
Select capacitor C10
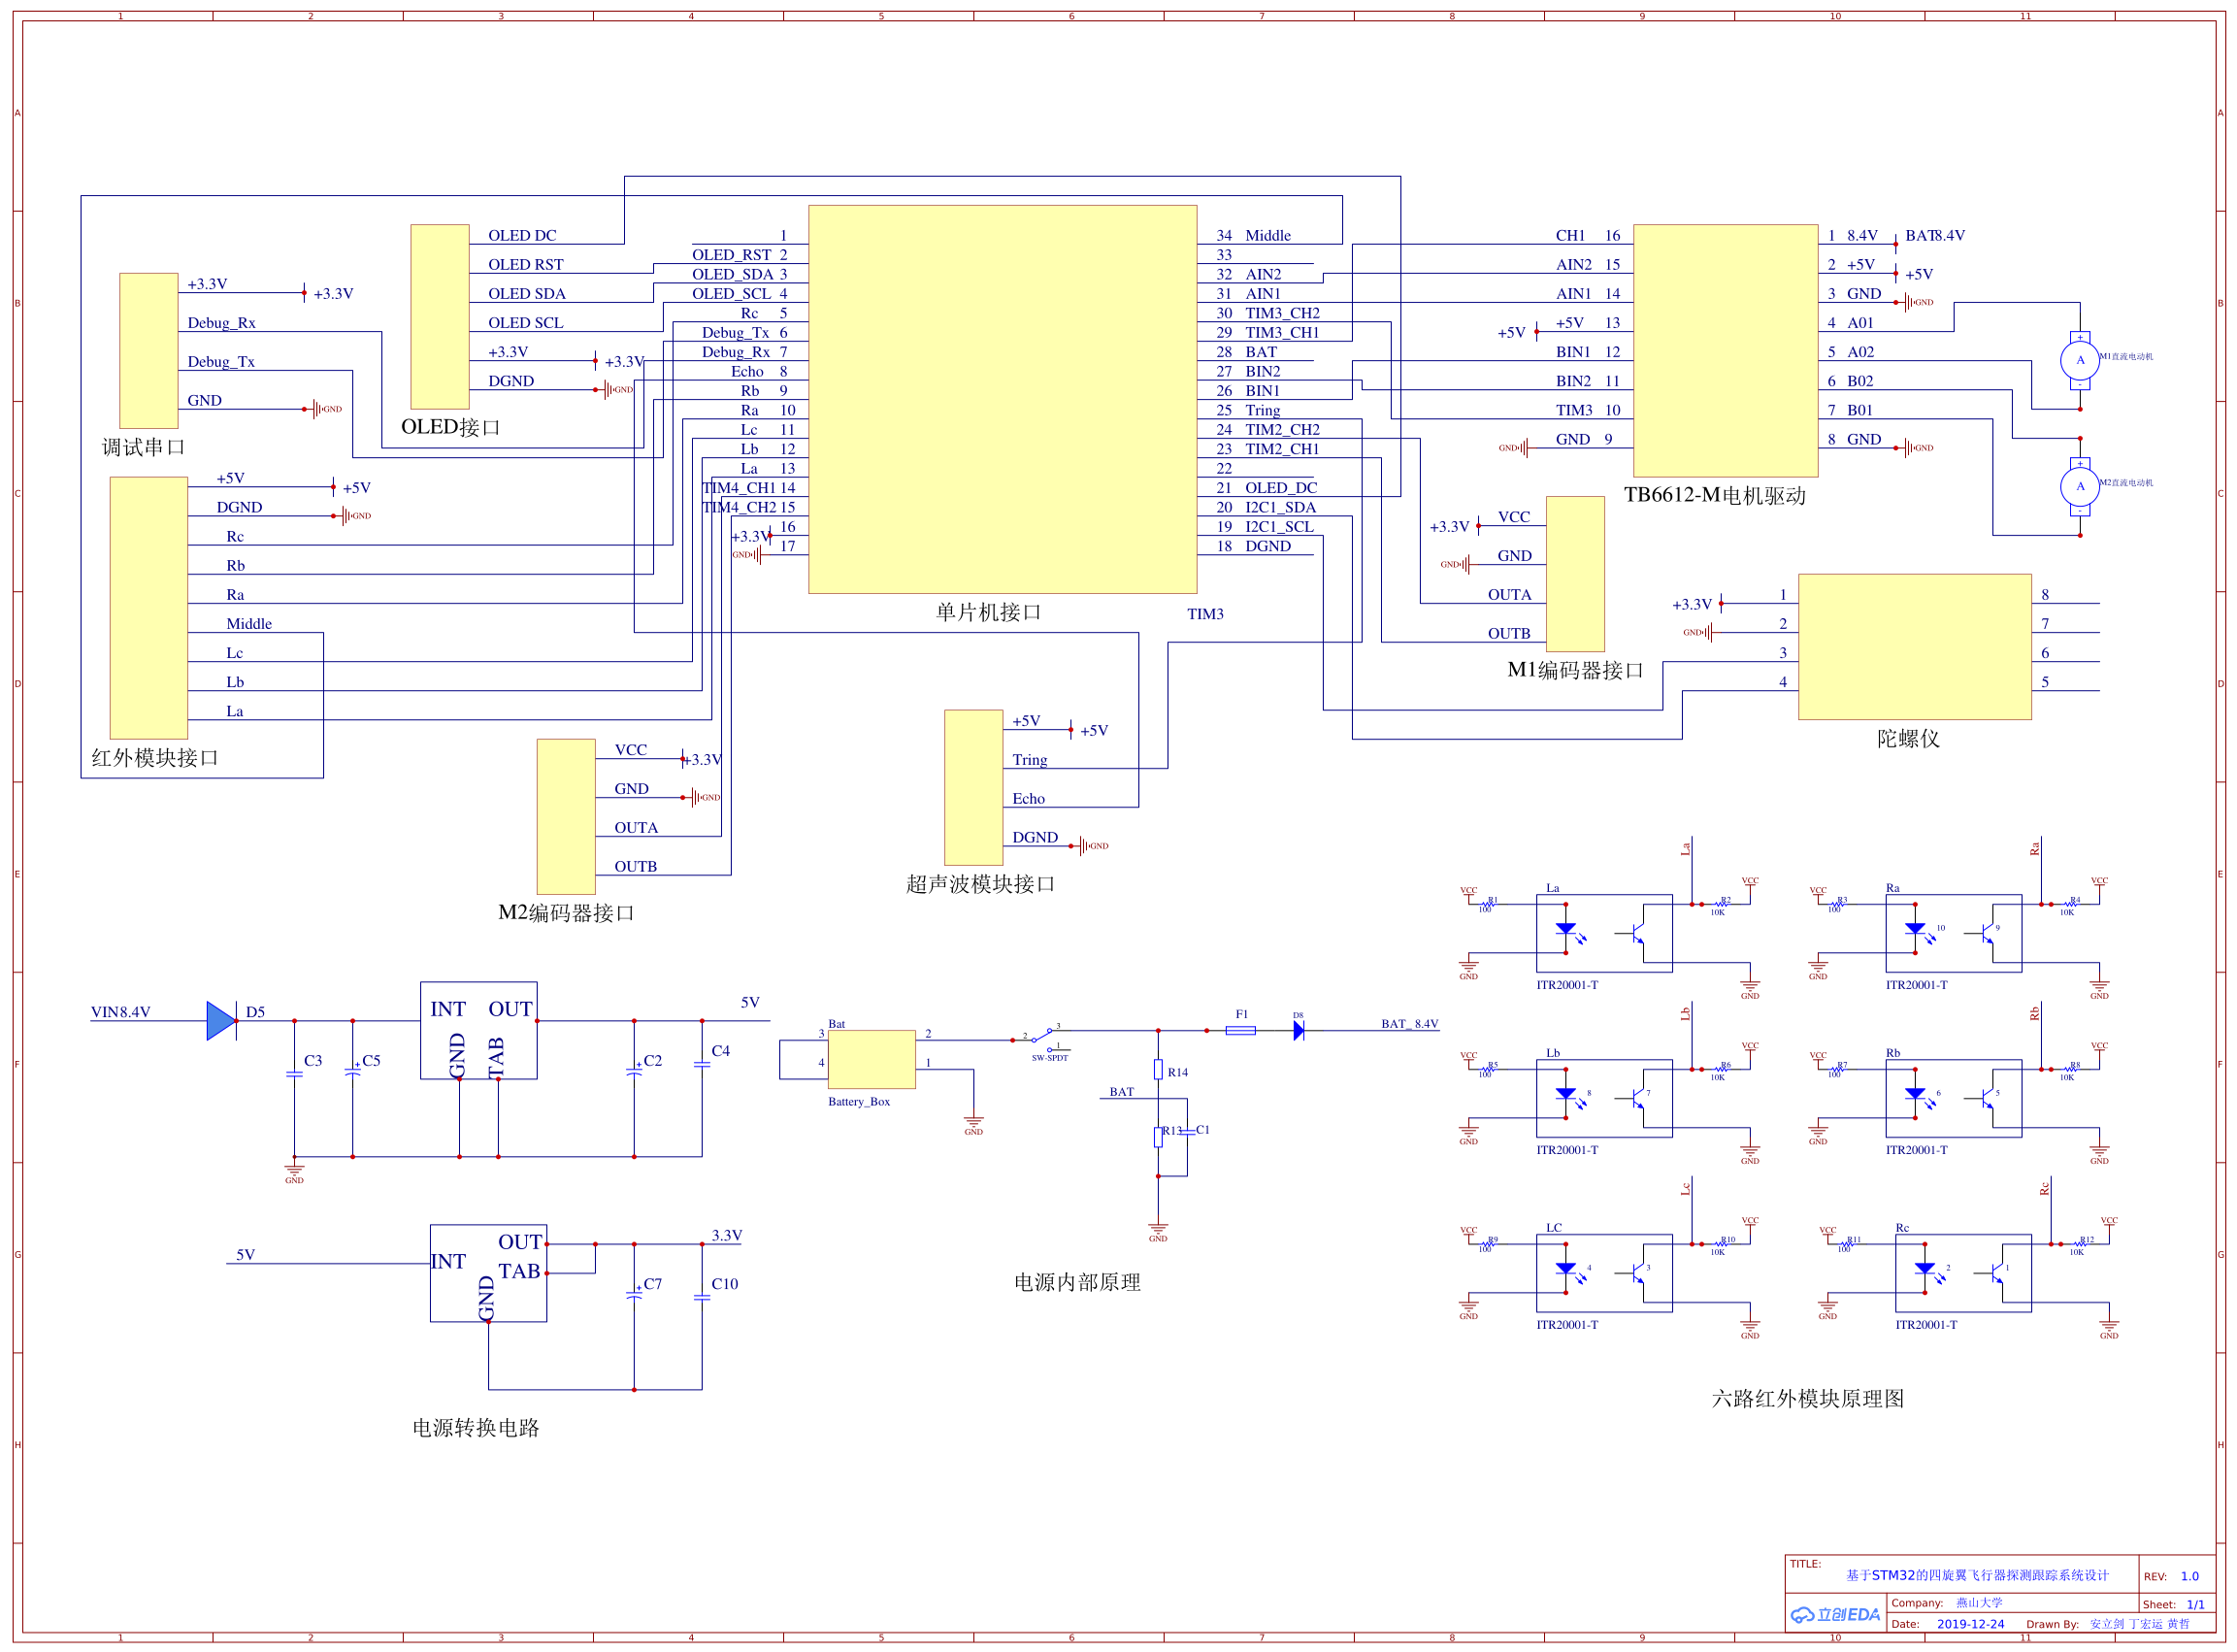click(x=702, y=1297)
